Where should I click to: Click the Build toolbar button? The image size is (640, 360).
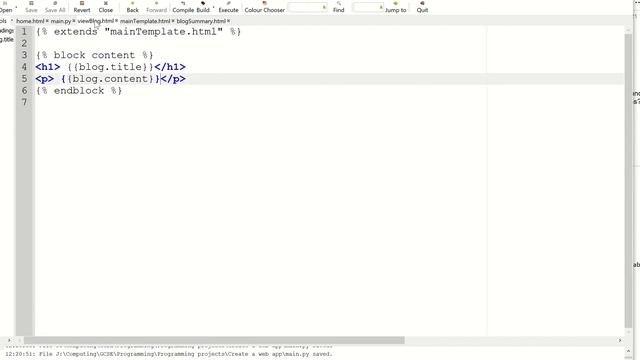(203, 7)
